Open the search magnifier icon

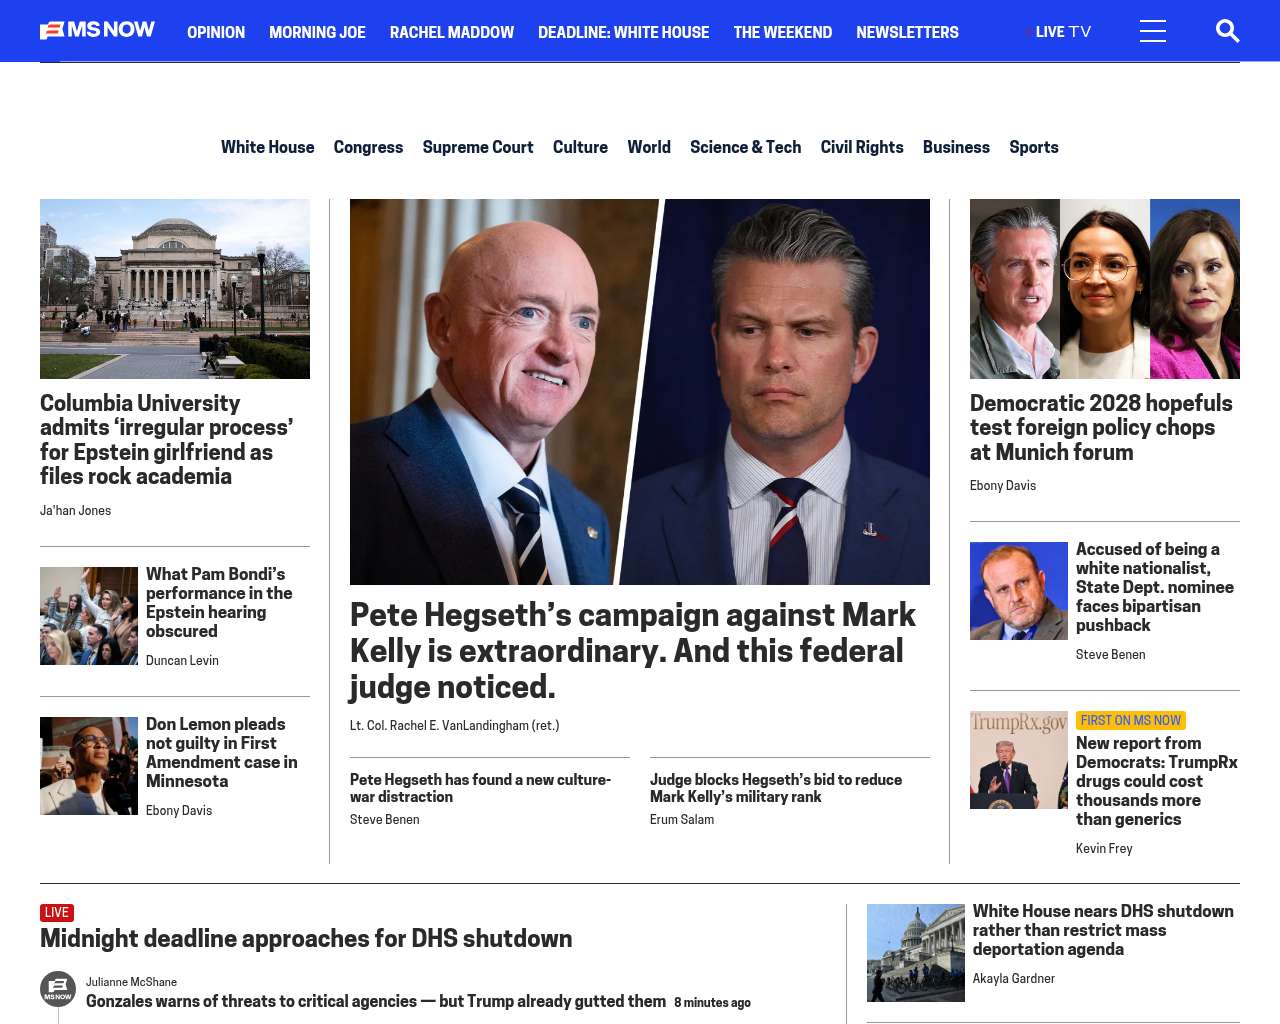(1227, 31)
